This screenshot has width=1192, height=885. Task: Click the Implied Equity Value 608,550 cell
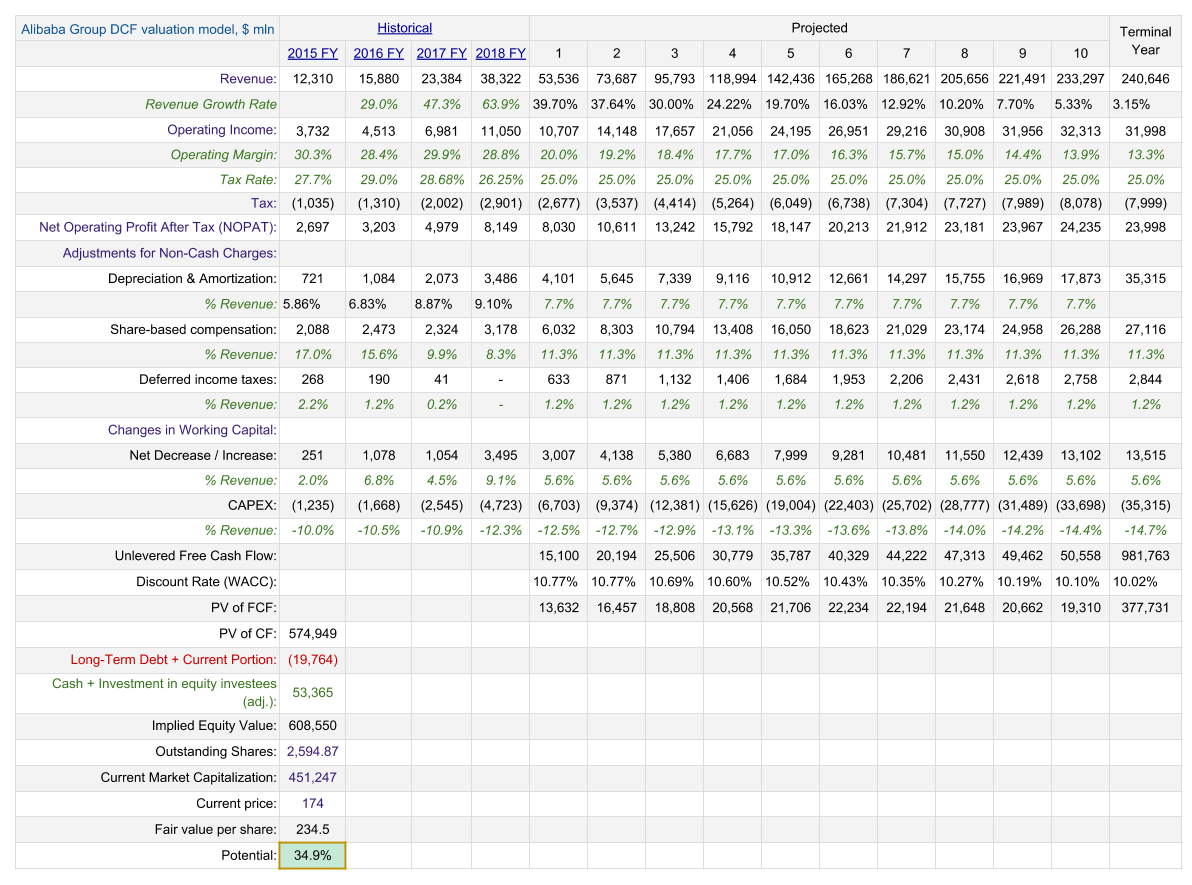[x=312, y=725]
